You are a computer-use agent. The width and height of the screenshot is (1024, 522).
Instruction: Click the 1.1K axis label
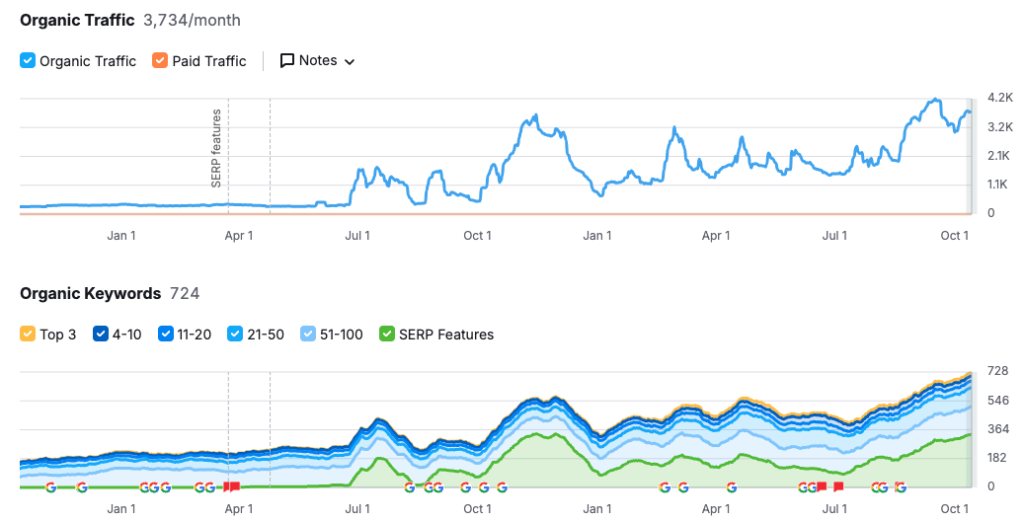coord(999,184)
